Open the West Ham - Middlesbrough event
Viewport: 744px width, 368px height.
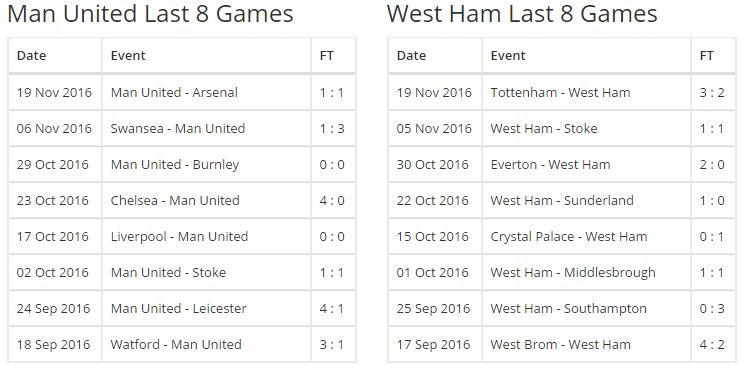click(573, 273)
